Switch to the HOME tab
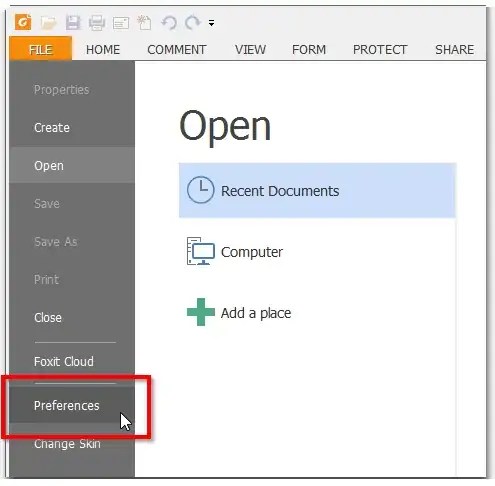Image resolution: width=495 pixels, height=486 pixels. [x=103, y=50]
